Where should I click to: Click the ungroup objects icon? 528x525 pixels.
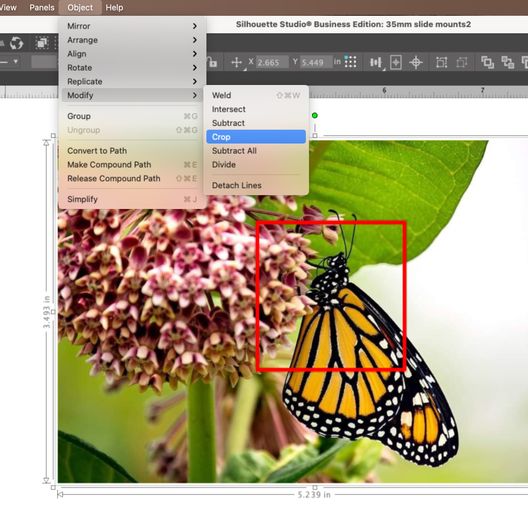click(462, 62)
